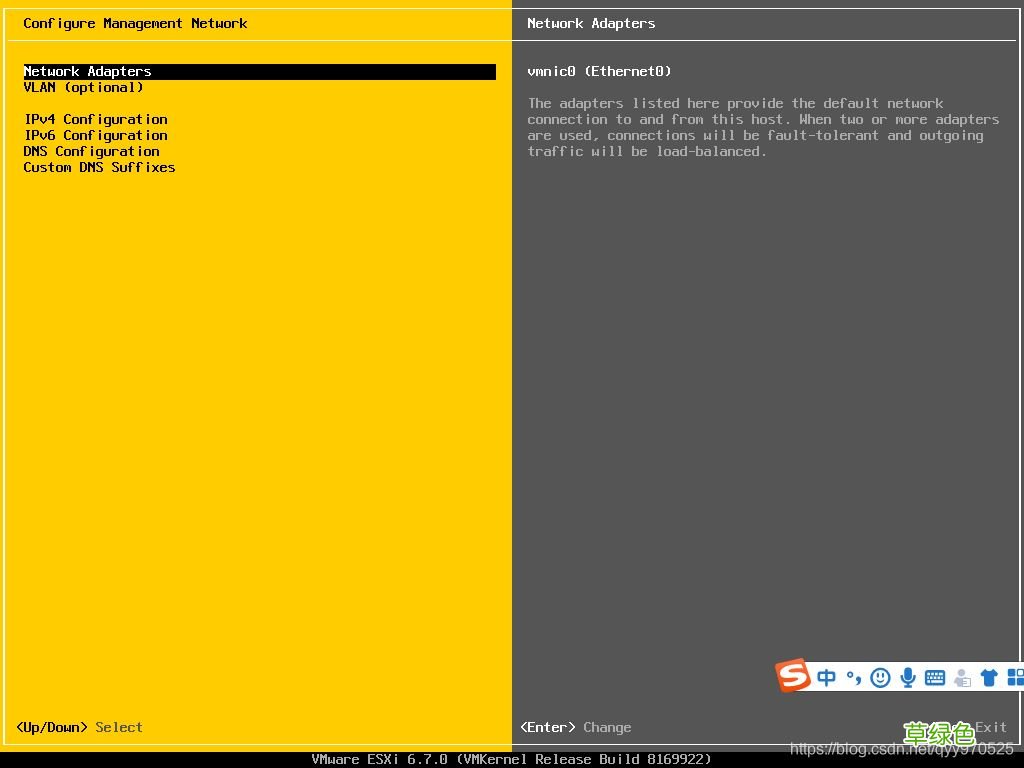Click the Exit label at bottom right
The height and width of the screenshot is (768, 1024).
tap(990, 728)
